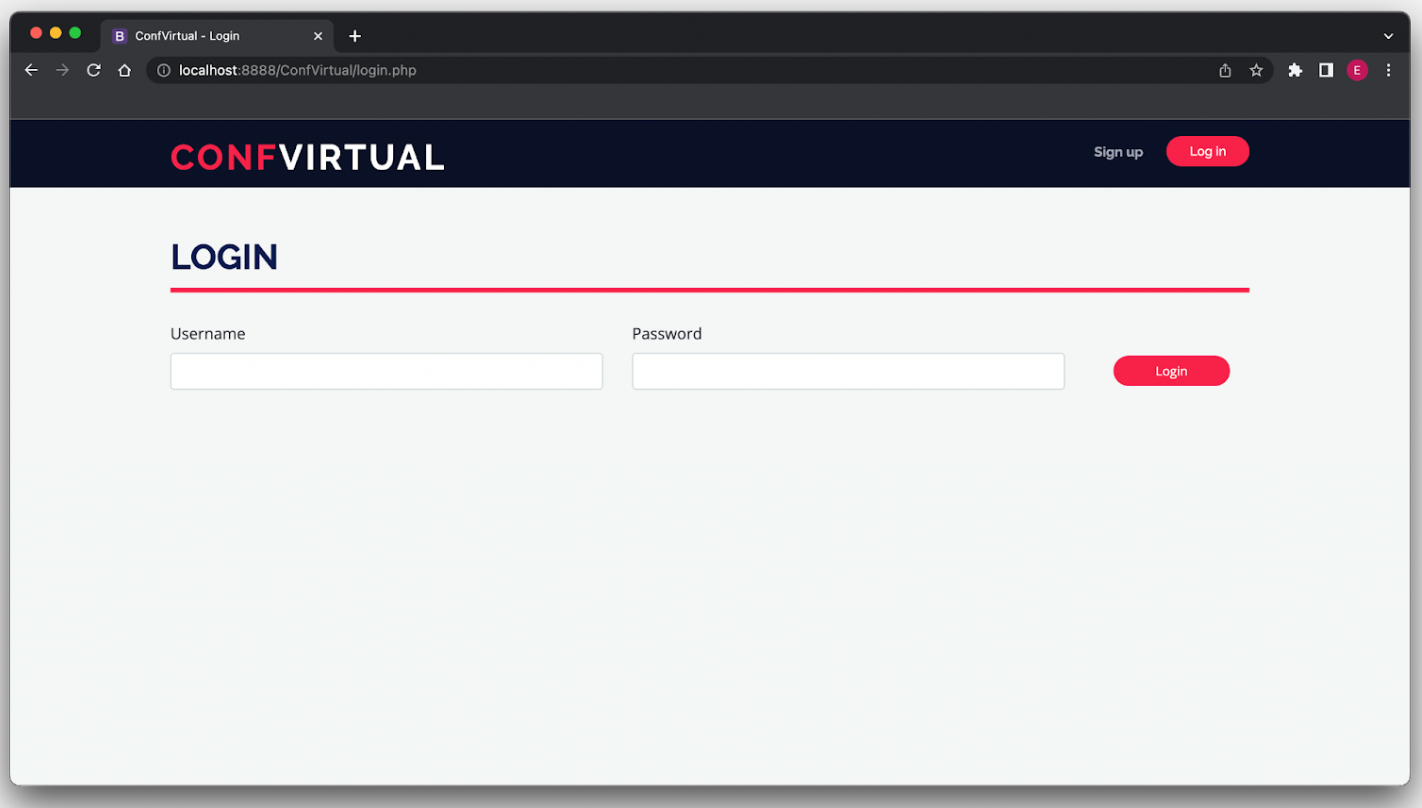
Task: Click the Log in header button
Action: [x=1207, y=151]
